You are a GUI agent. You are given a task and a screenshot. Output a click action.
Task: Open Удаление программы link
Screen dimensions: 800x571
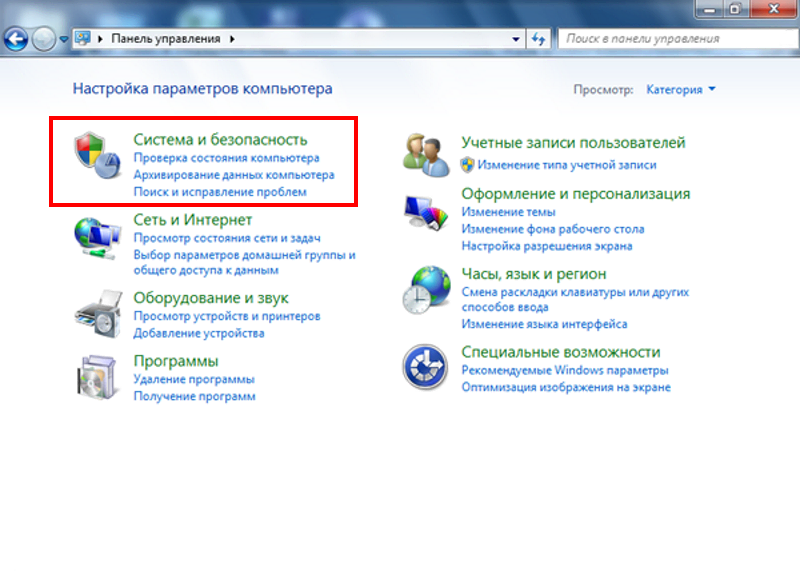(x=194, y=379)
